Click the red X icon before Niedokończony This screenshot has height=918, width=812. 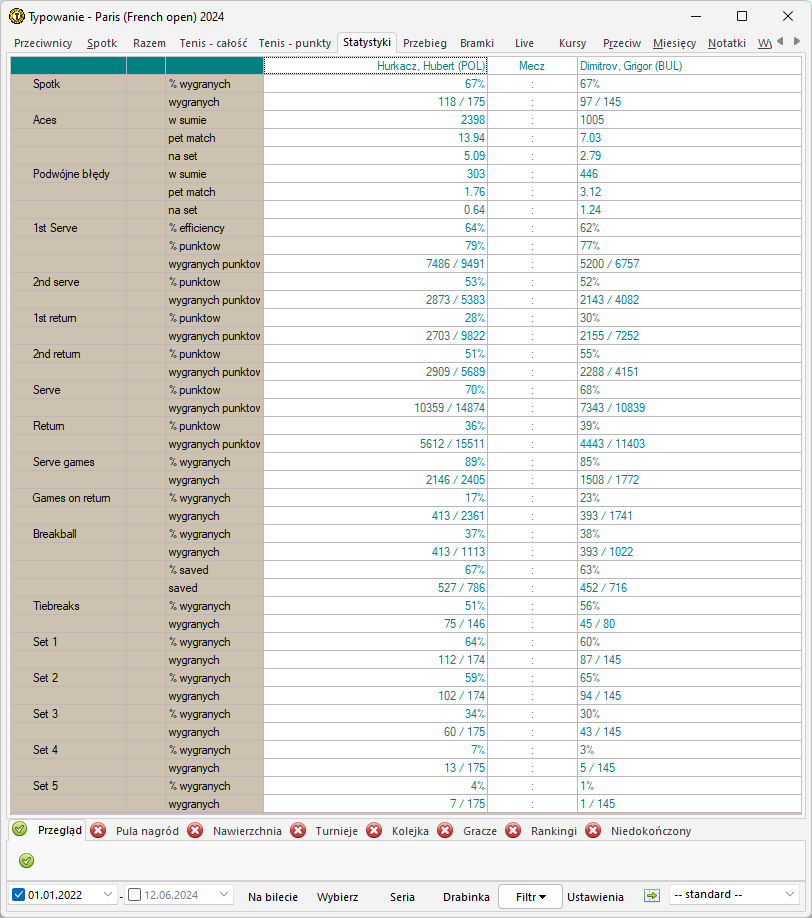point(593,831)
